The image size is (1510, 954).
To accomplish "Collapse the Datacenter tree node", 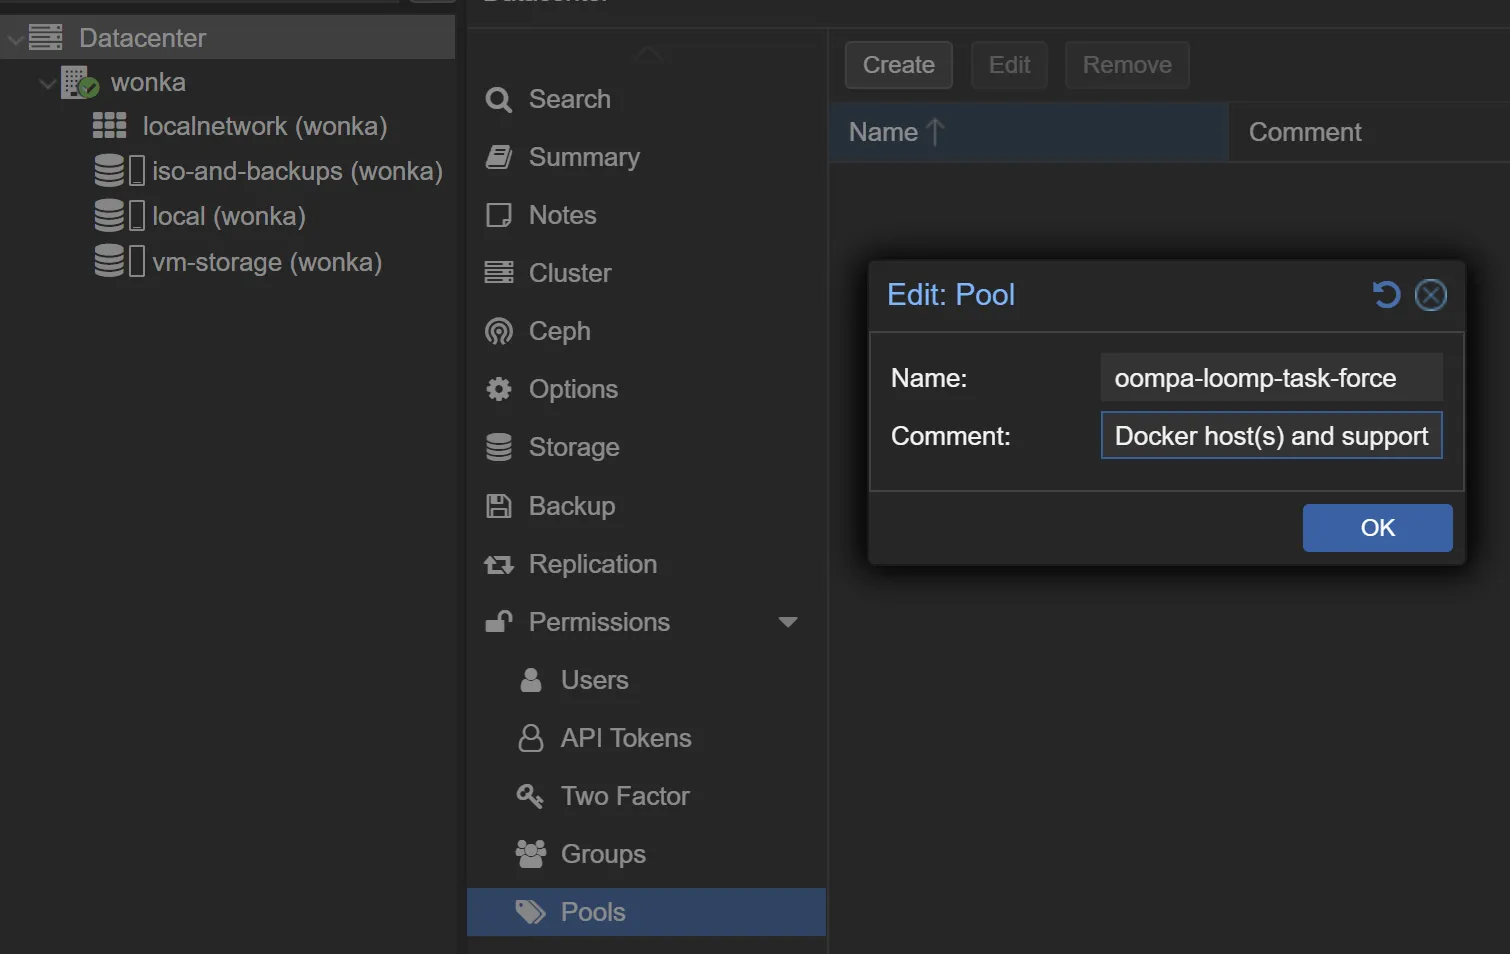I will pyautogui.click(x=15, y=40).
